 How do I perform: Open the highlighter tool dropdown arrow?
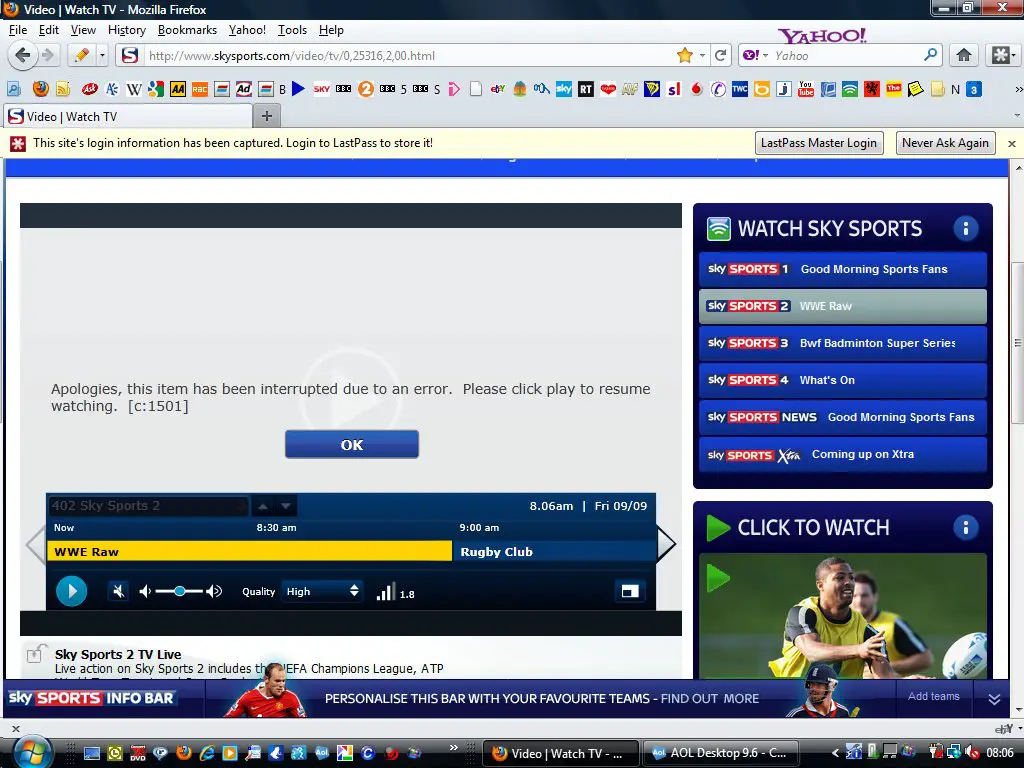tap(103, 56)
